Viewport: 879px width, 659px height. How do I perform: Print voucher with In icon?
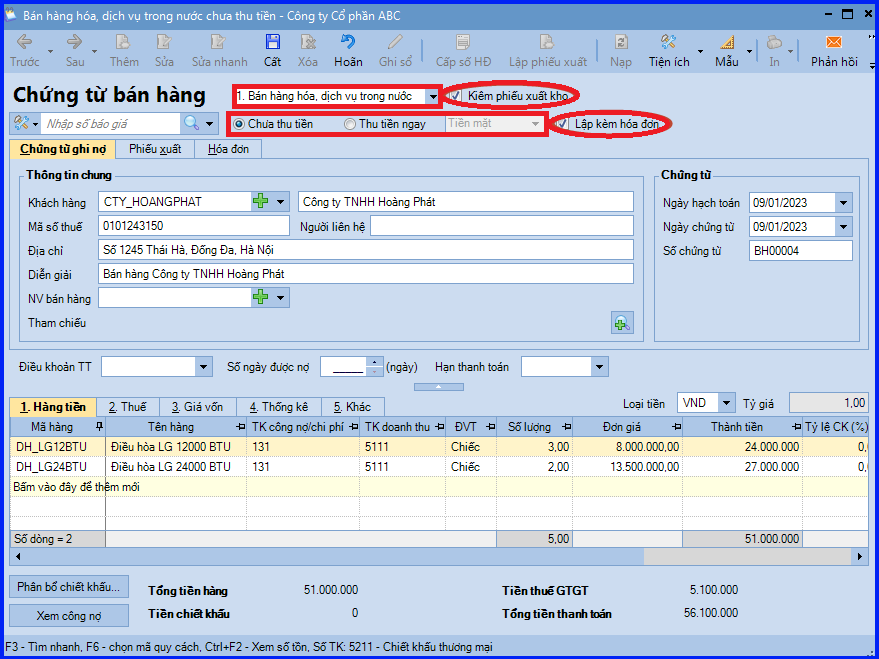point(774,43)
